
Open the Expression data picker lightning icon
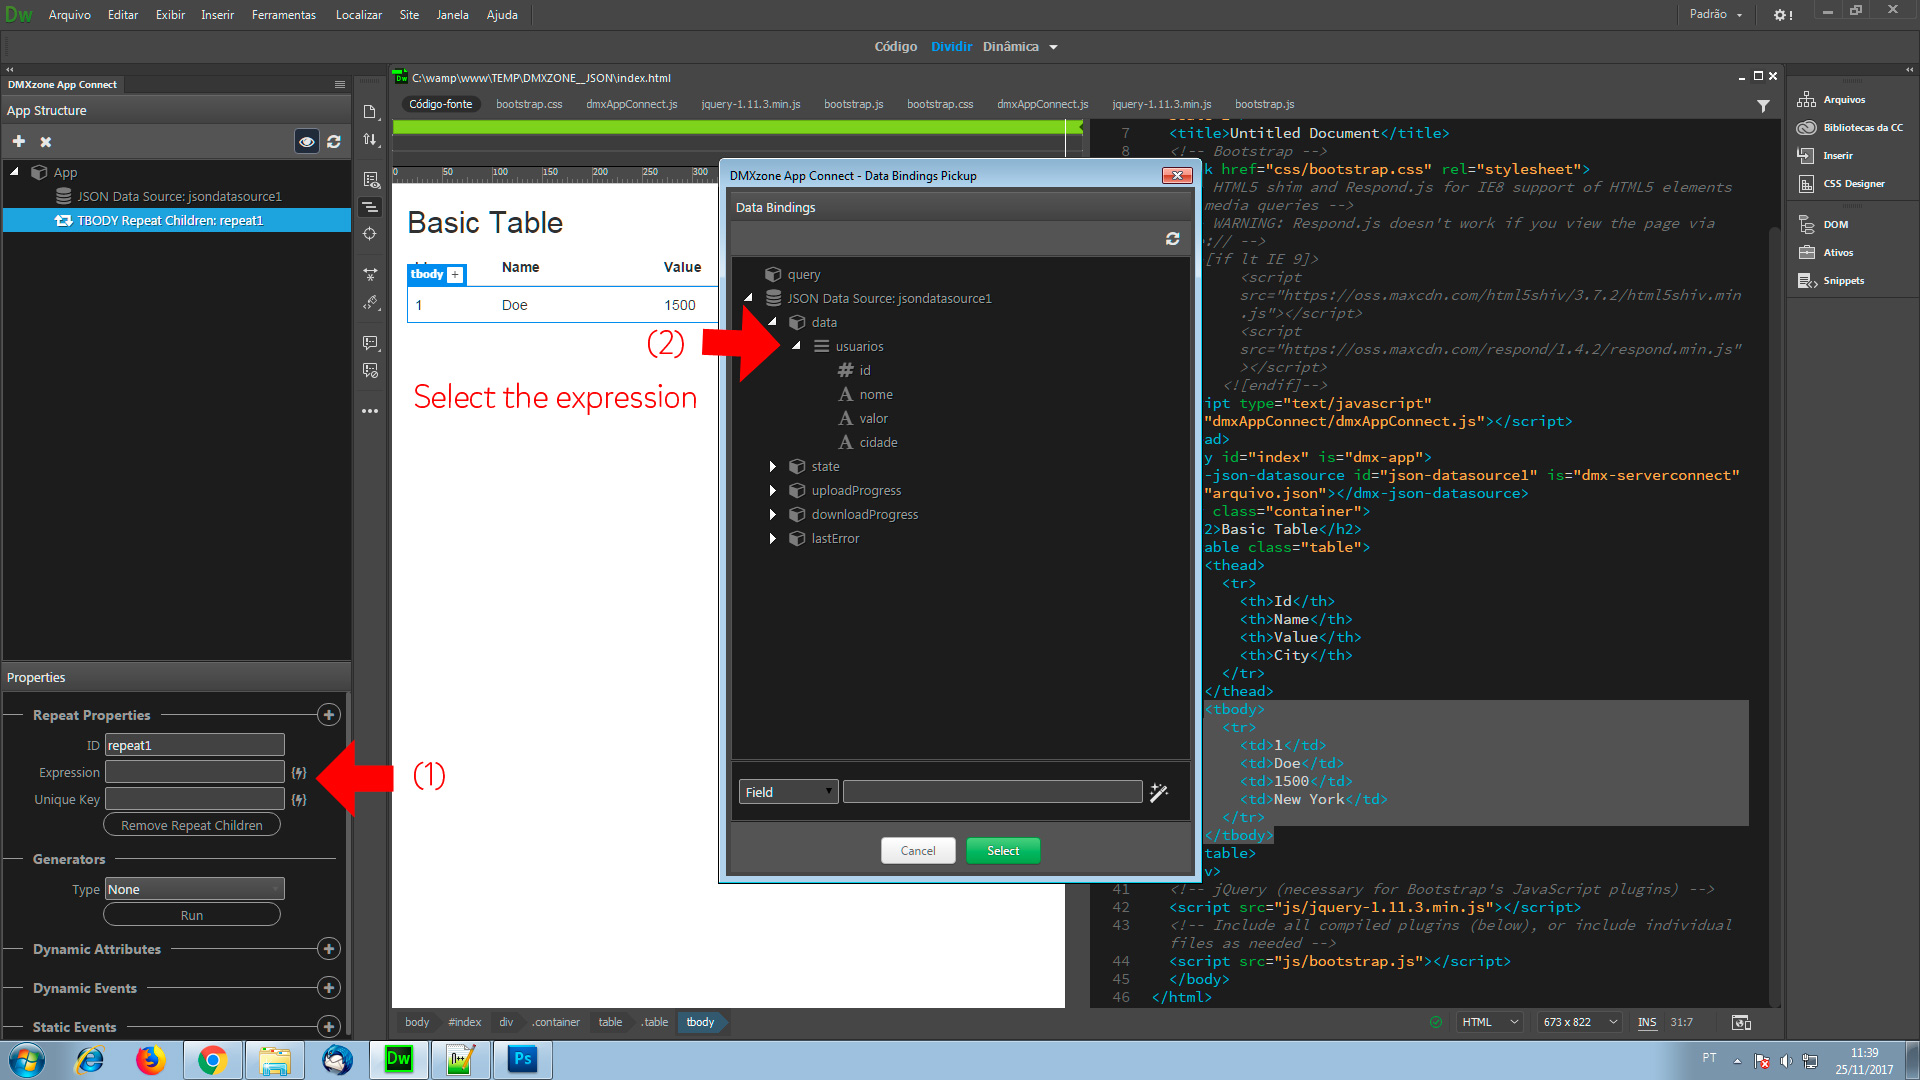click(x=298, y=773)
